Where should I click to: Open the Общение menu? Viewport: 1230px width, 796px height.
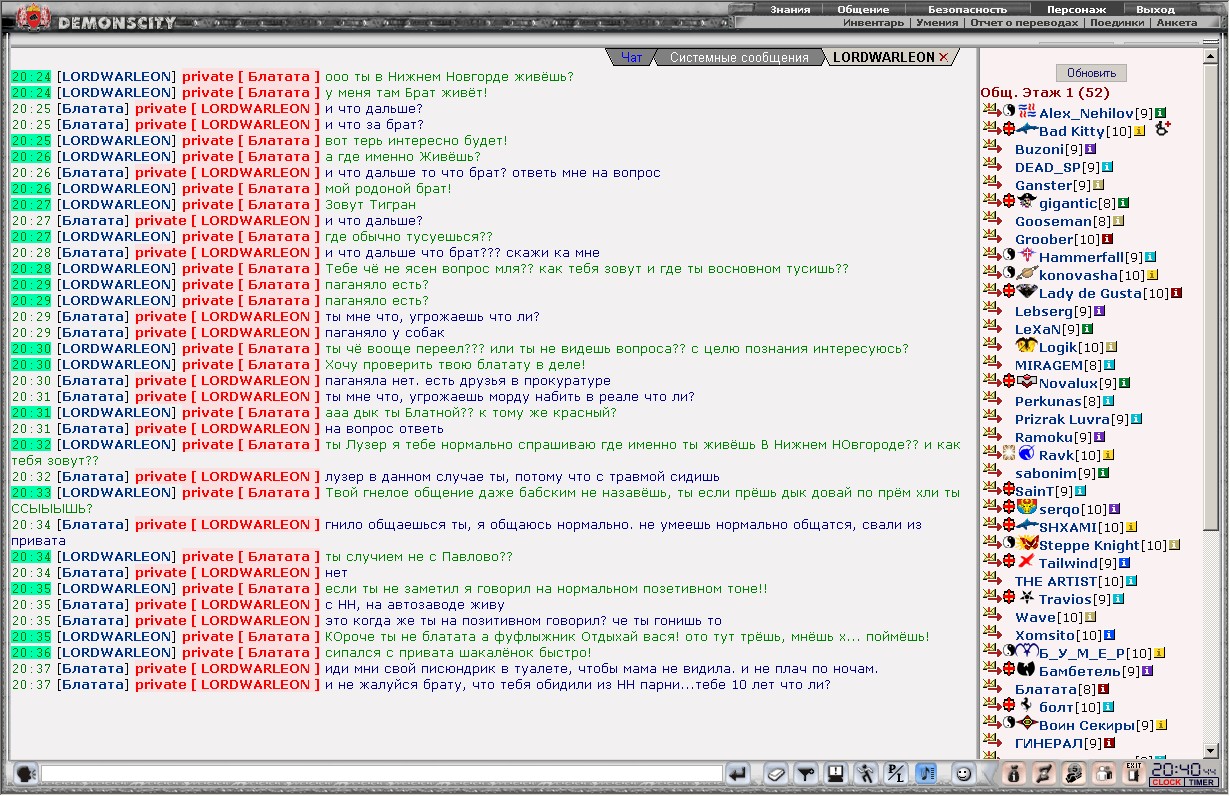coord(863,9)
